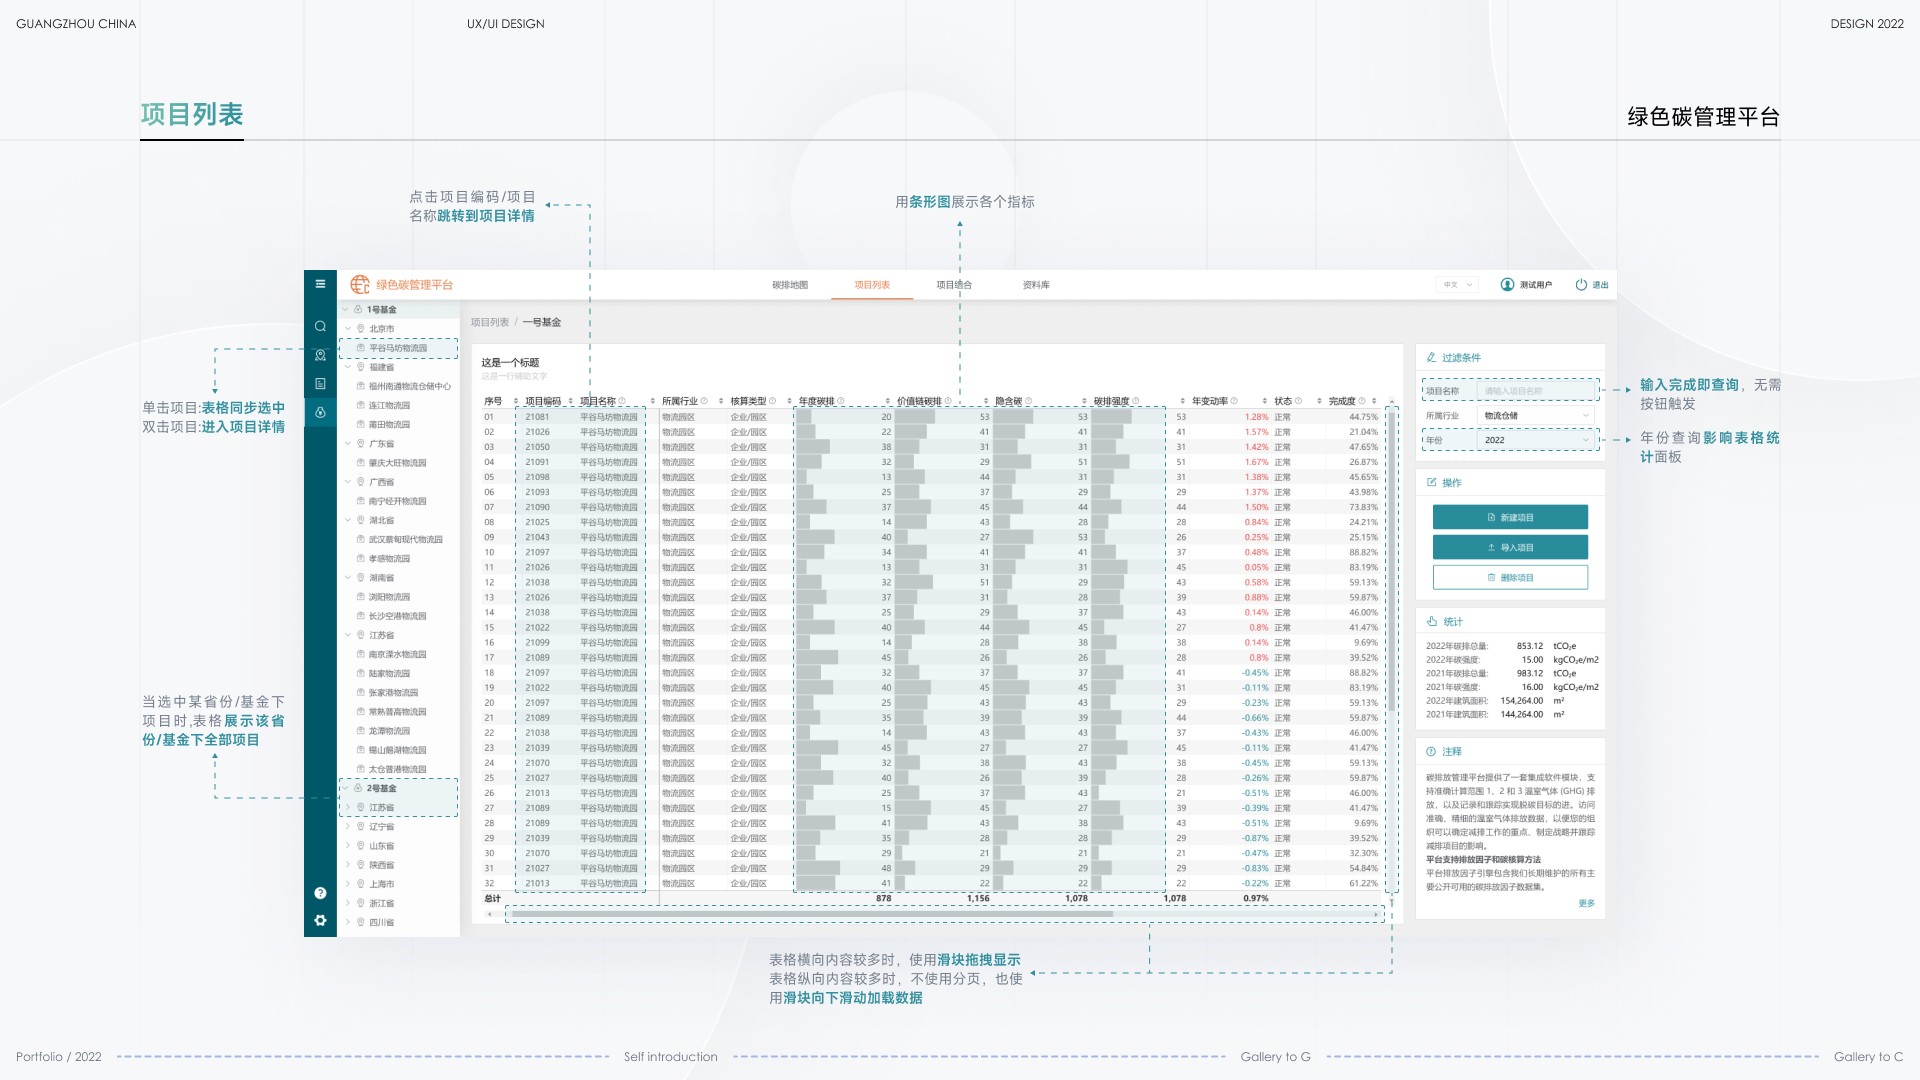Open the search icon in left sidebar
Screen dimensions: 1920x1080
[x=320, y=326]
